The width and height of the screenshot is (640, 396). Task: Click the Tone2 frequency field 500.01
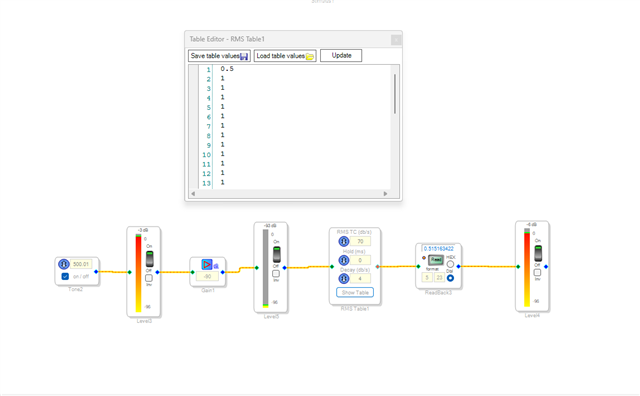point(81,264)
